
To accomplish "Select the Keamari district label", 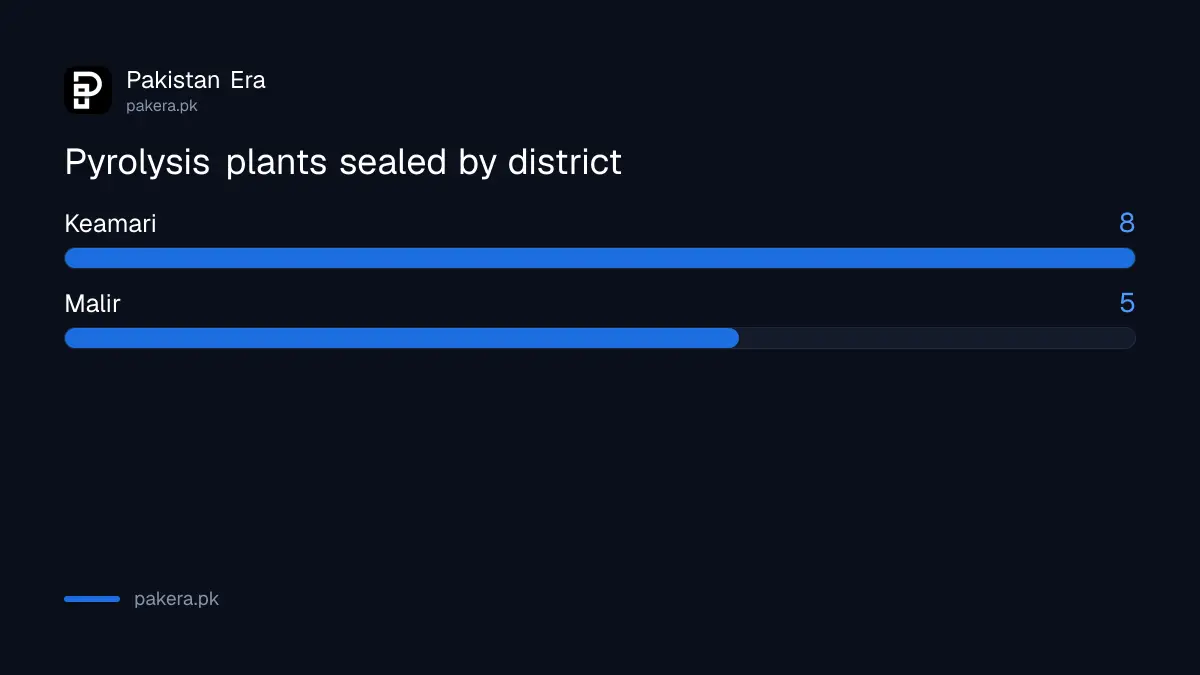I will (x=110, y=224).
